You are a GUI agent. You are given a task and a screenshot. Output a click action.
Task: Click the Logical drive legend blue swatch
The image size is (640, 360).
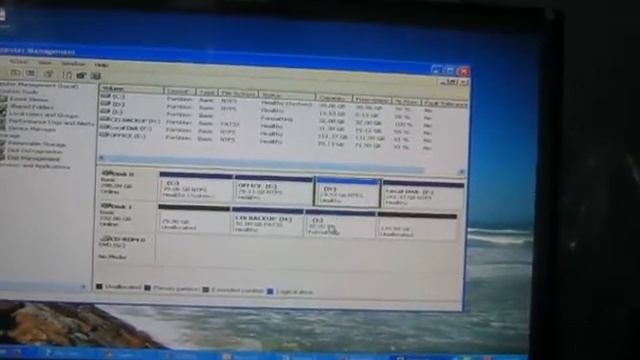point(270,291)
